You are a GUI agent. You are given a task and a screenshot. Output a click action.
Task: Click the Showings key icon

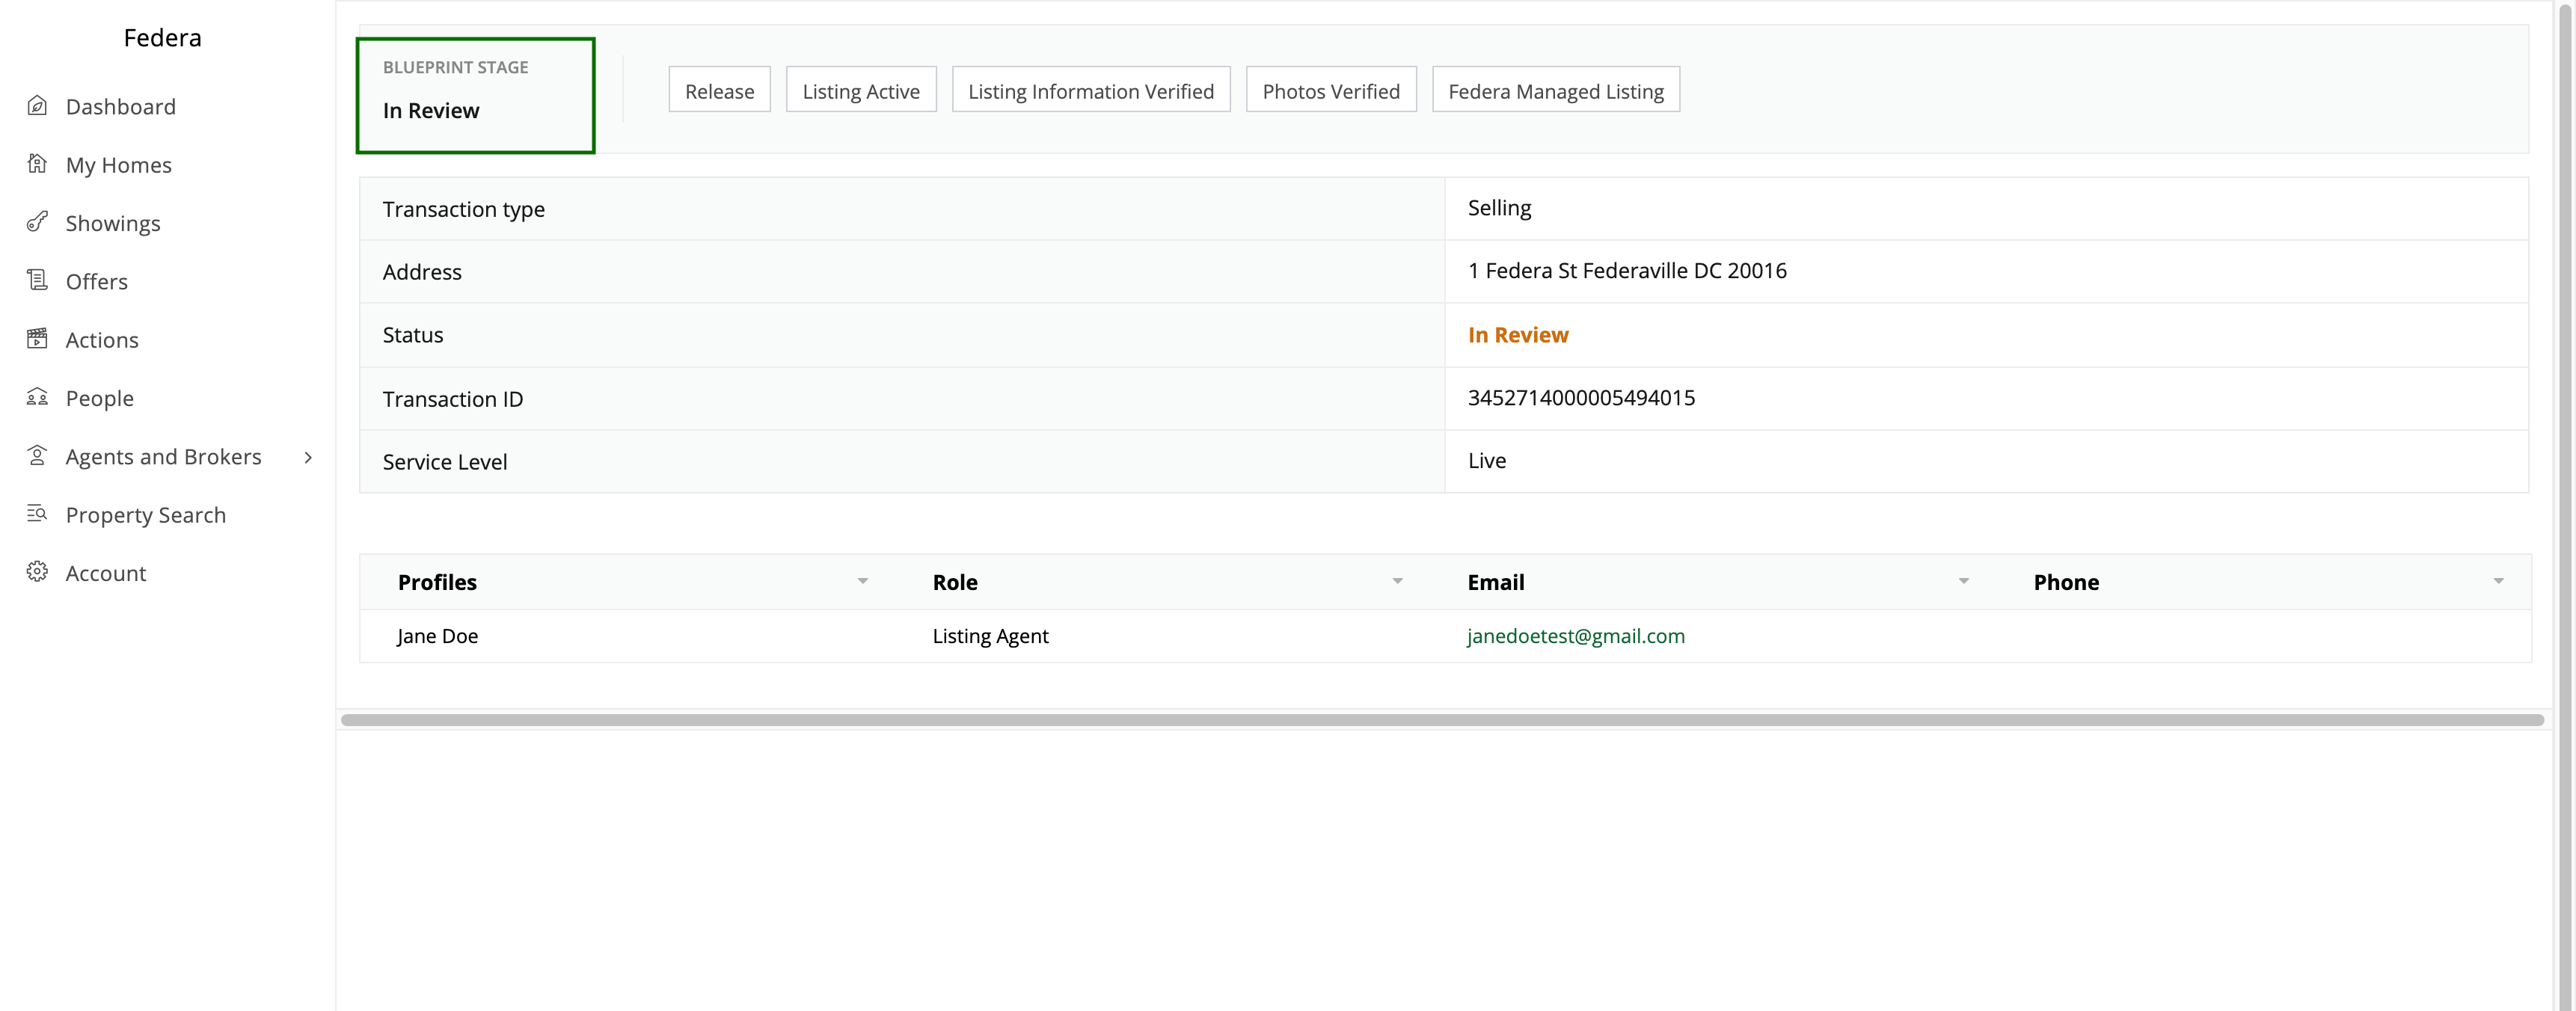[37, 222]
